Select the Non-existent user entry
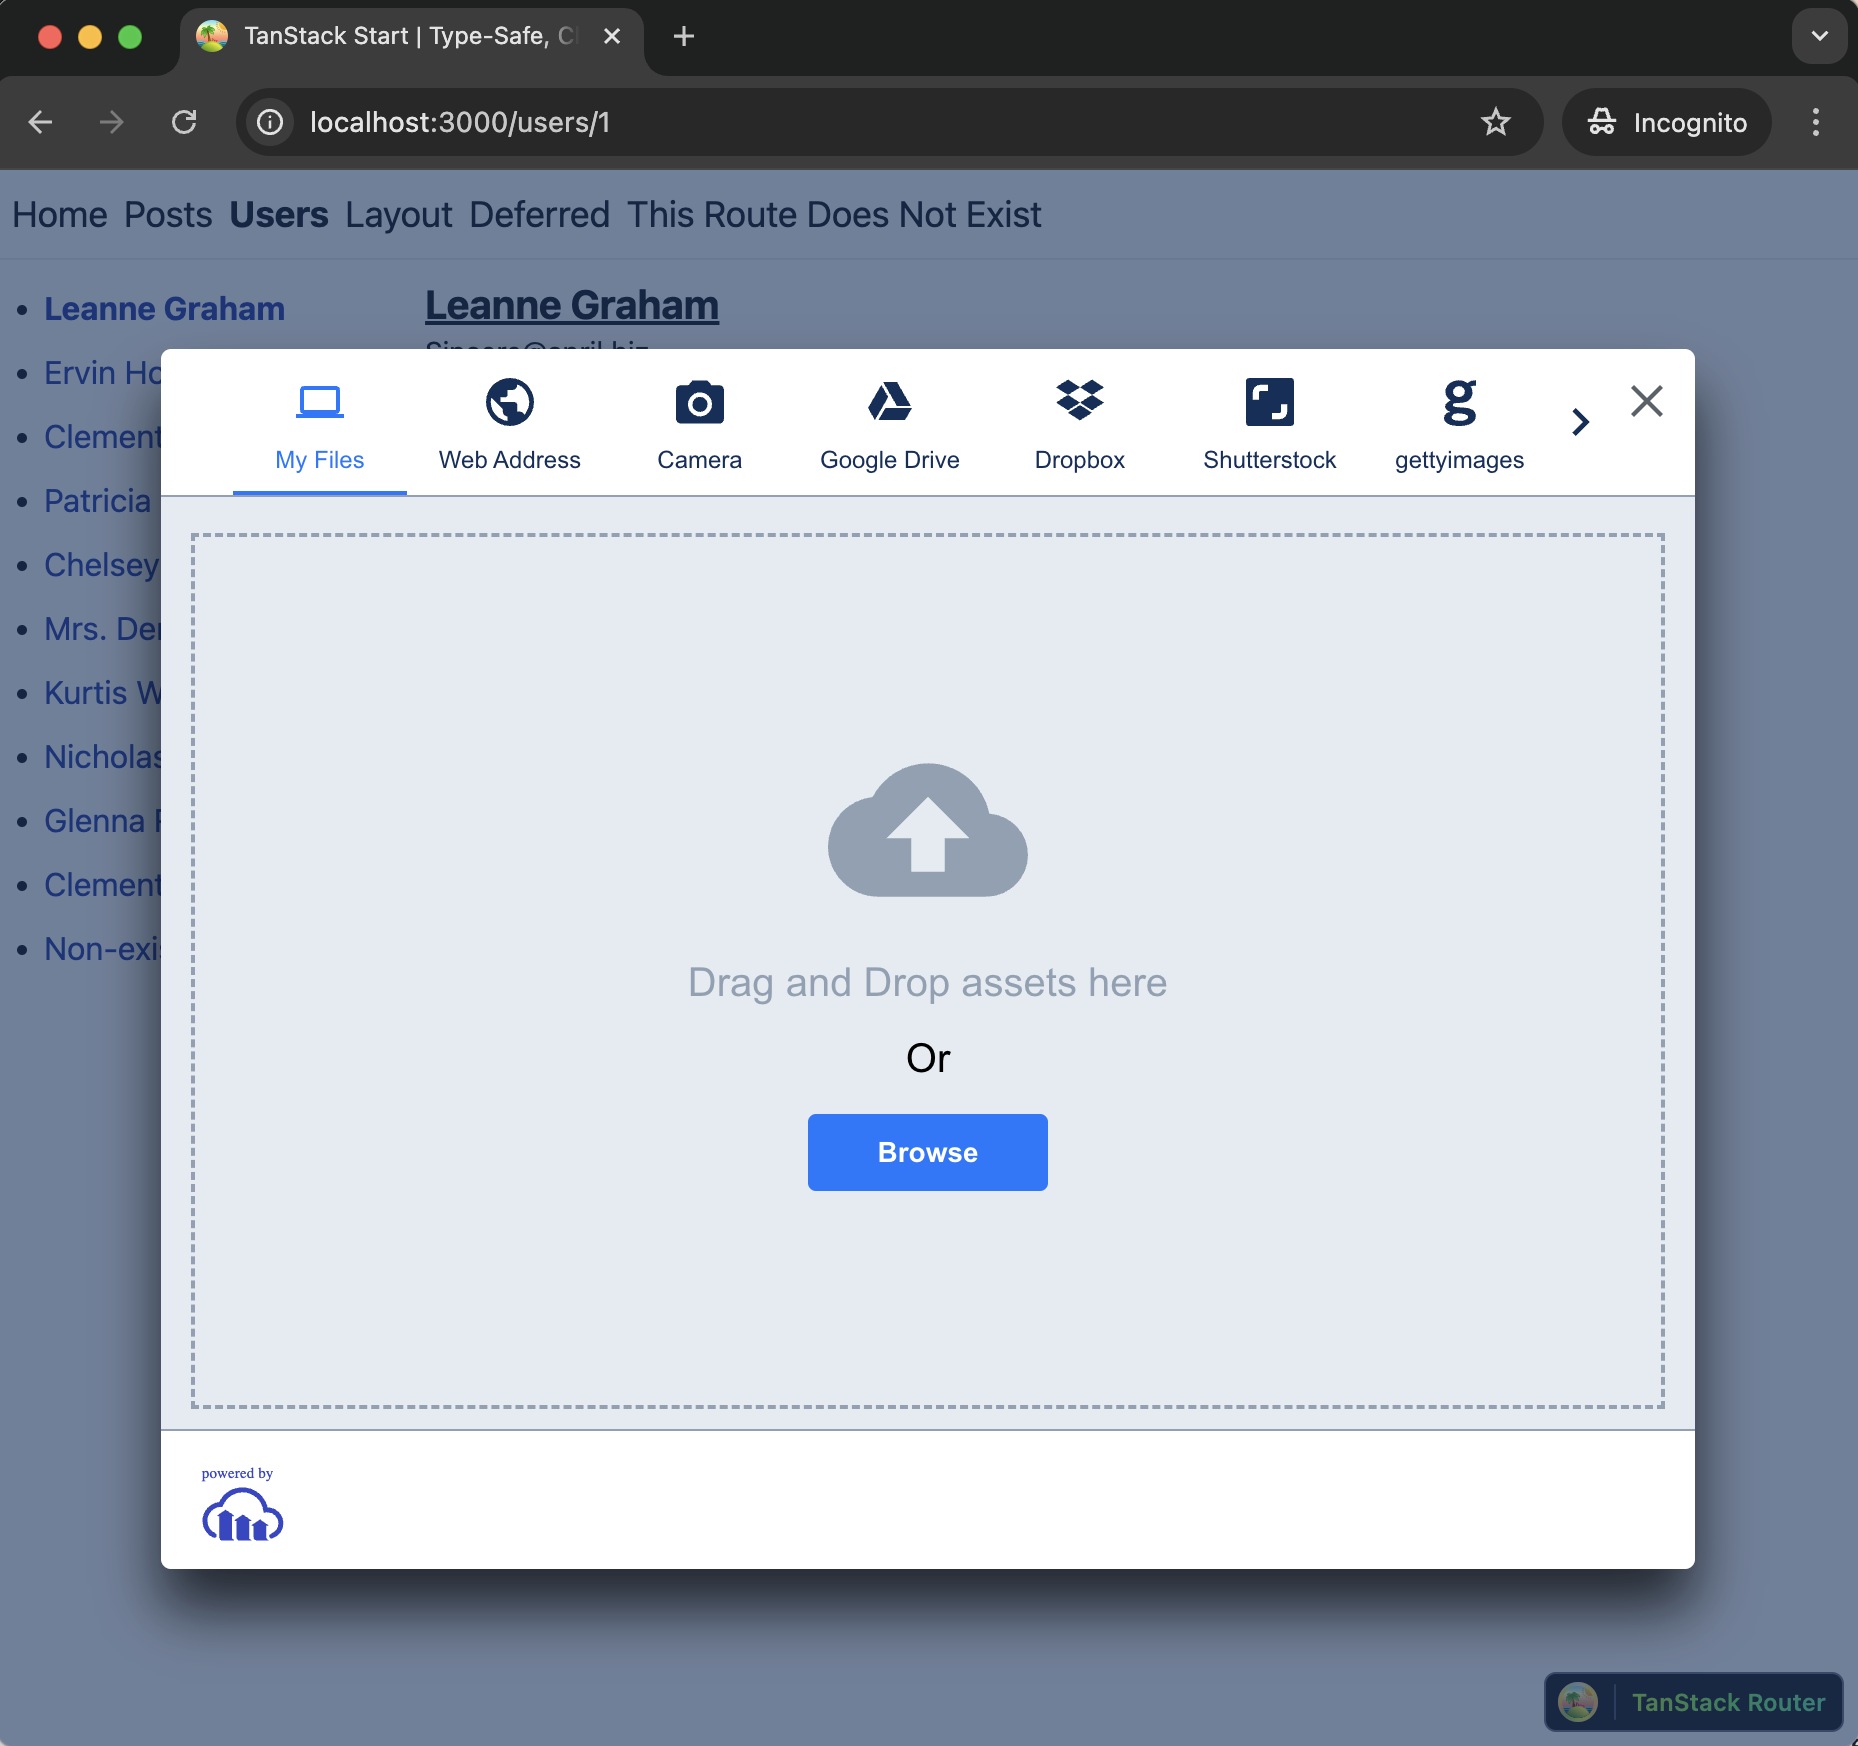This screenshot has width=1858, height=1746. click(102, 949)
